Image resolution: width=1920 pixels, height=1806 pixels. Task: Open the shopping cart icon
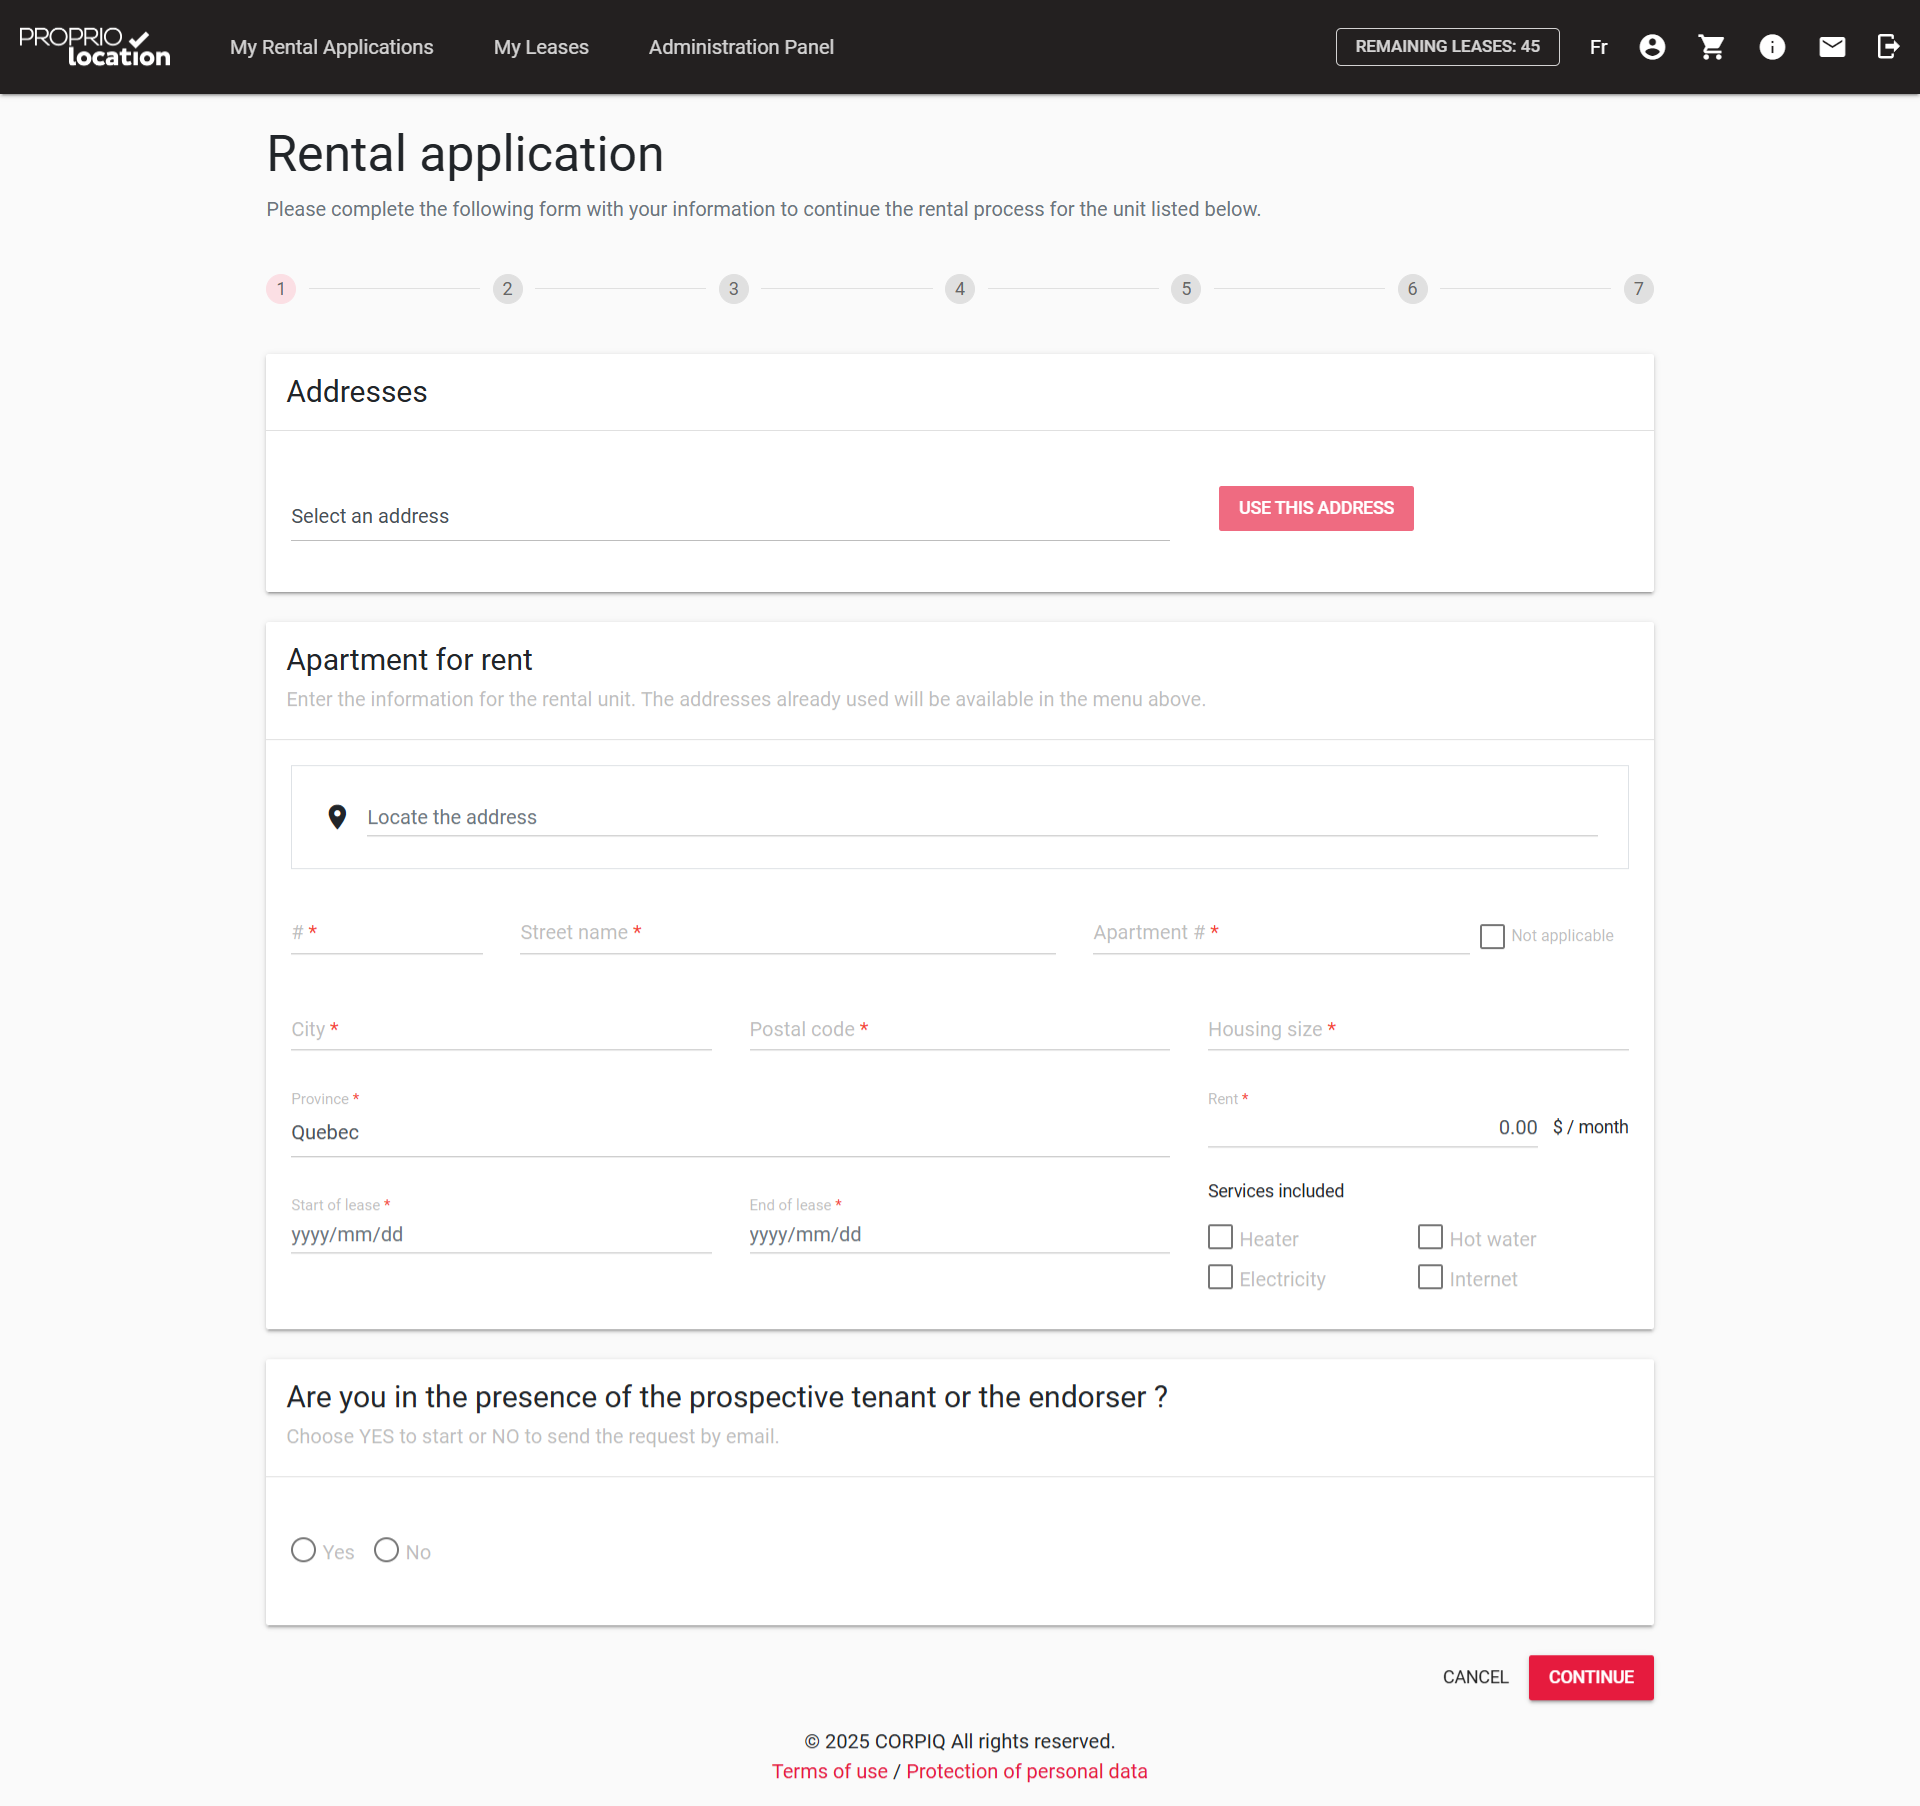[x=1711, y=47]
